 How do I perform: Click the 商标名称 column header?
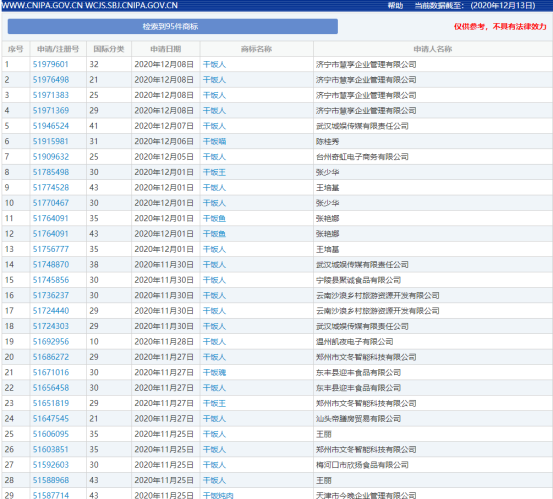256,49
